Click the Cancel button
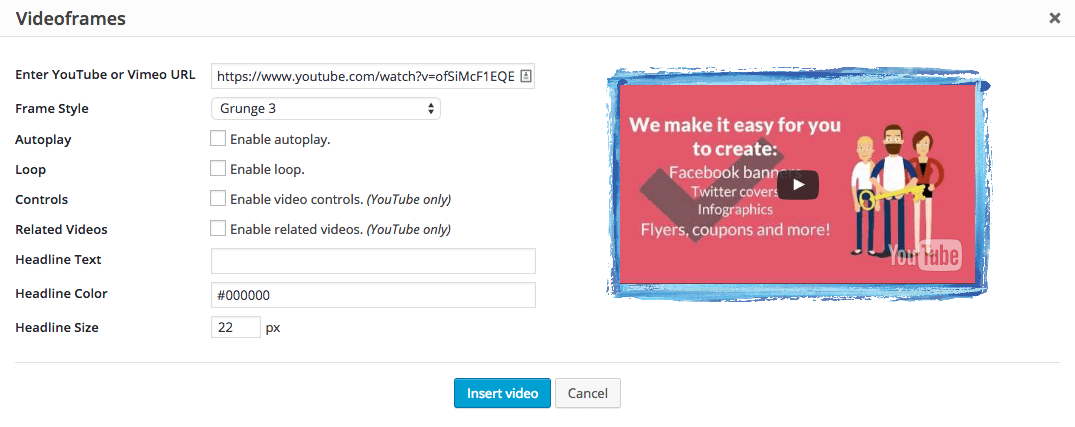1075x427 pixels. tap(588, 393)
